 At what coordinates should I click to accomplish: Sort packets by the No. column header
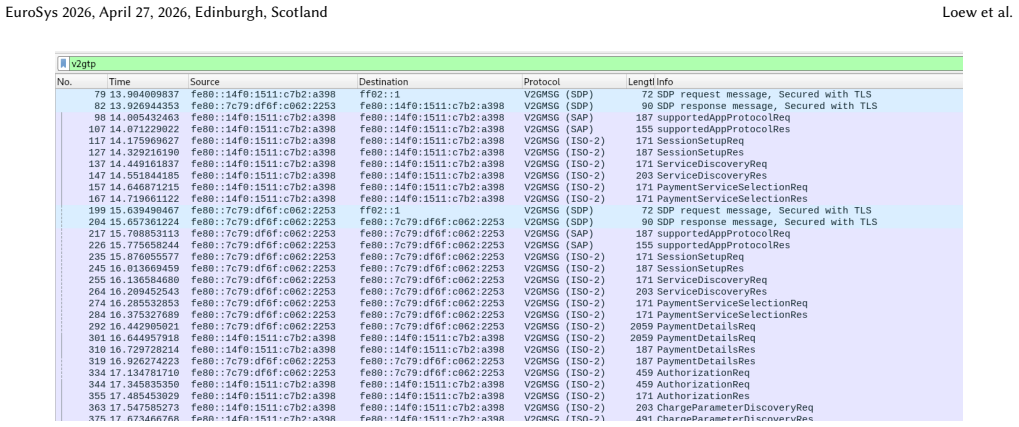pyautogui.click(x=81, y=82)
